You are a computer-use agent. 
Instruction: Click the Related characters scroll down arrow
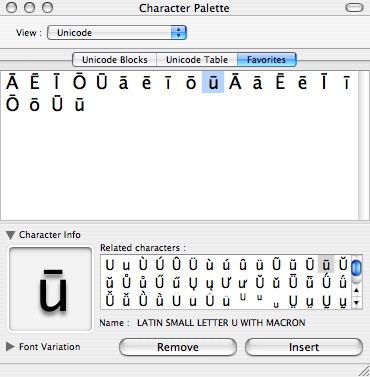click(357, 302)
